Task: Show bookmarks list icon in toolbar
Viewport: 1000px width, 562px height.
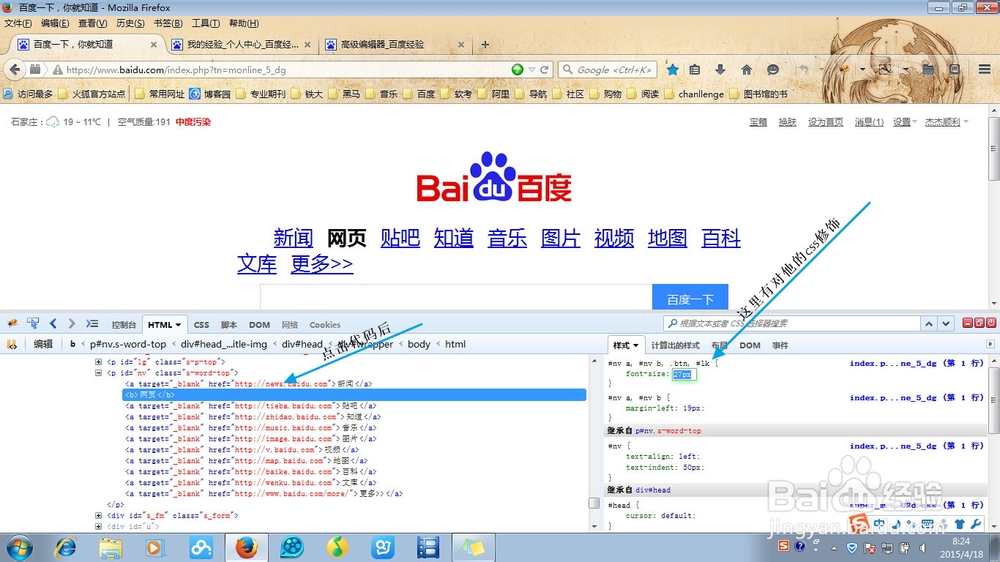Action: [695, 70]
